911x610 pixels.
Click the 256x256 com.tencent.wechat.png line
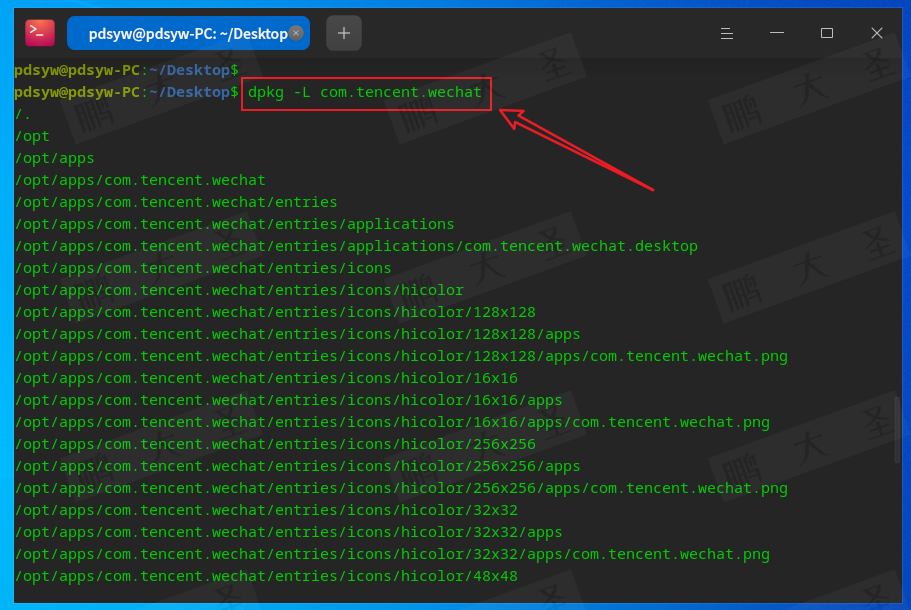pyautogui.click(x=401, y=489)
